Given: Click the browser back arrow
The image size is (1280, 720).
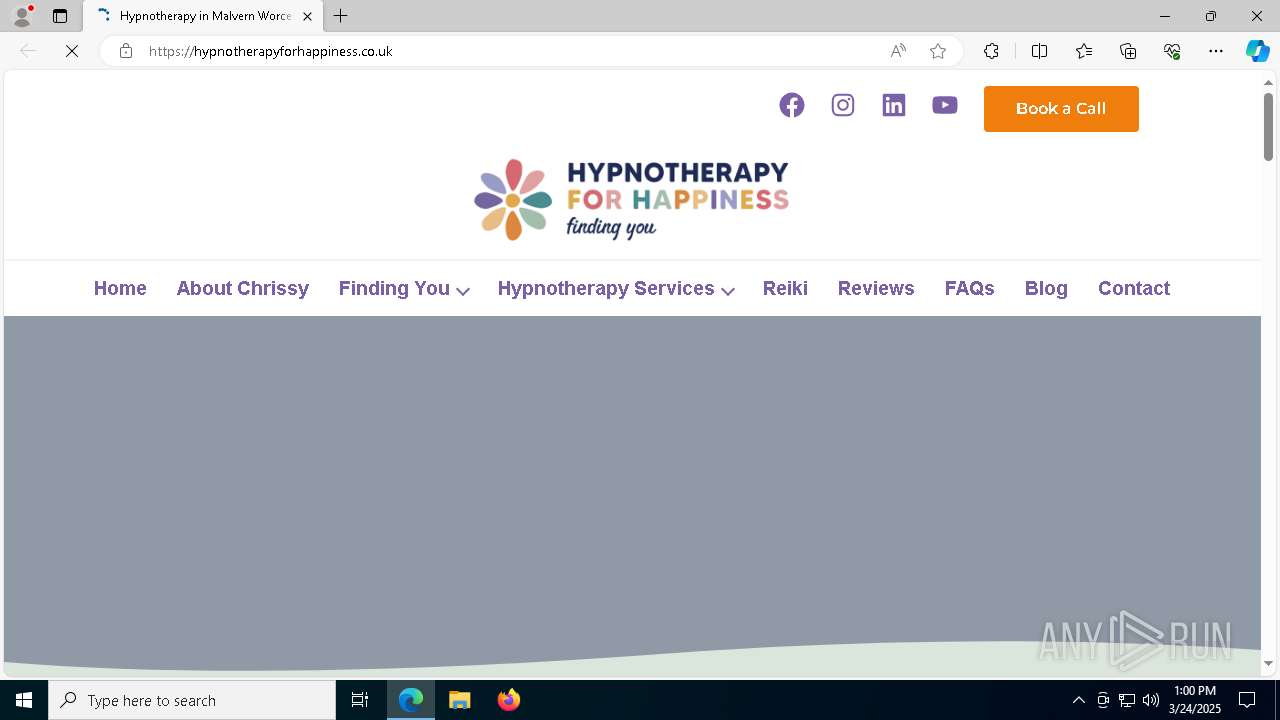Looking at the screenshot, I should point(28,51).
